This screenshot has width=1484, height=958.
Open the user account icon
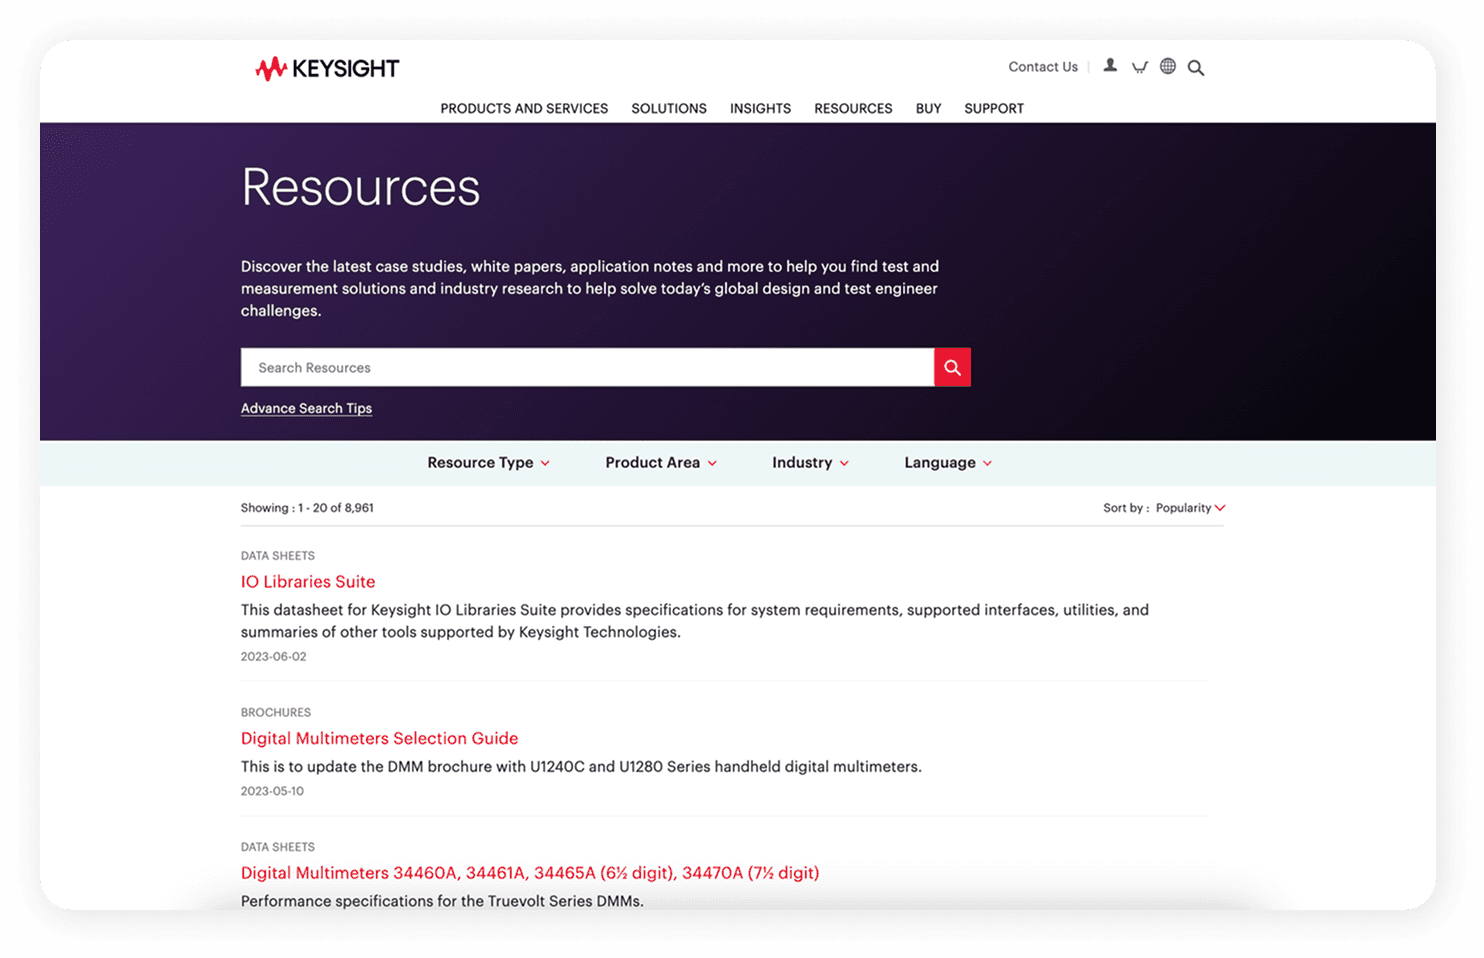coord(1110,66)
